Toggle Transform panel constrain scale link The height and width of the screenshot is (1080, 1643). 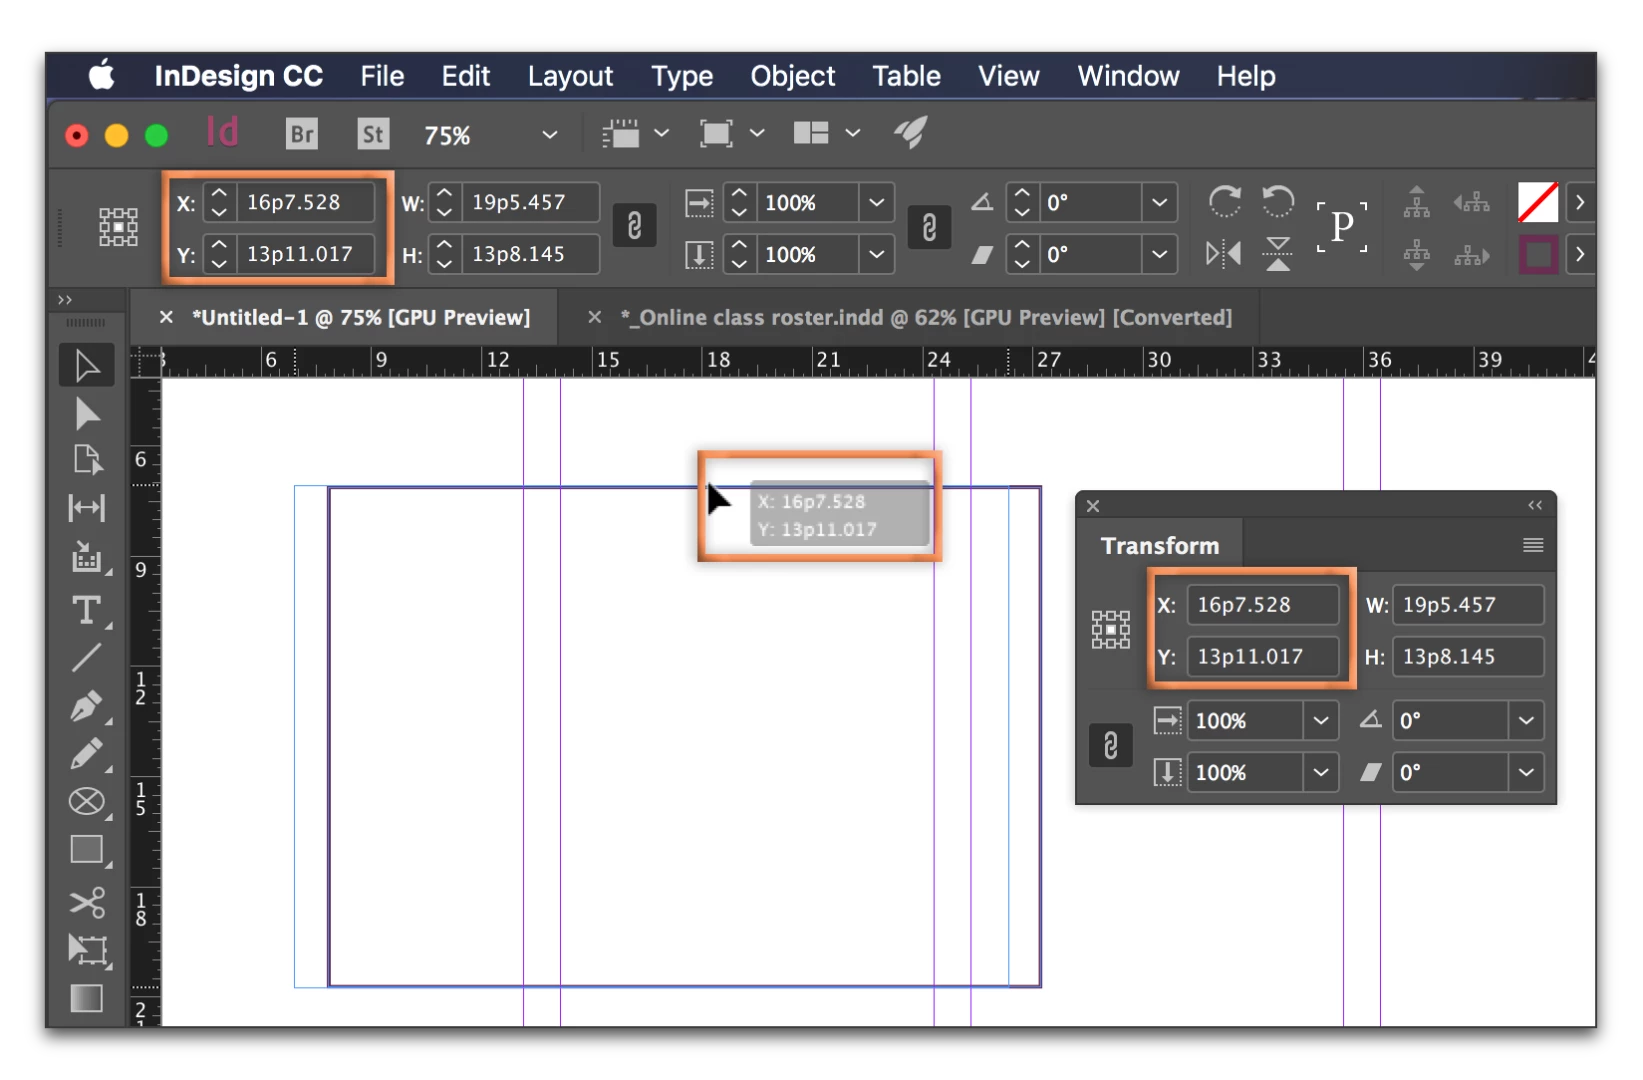coord(1110,746)
